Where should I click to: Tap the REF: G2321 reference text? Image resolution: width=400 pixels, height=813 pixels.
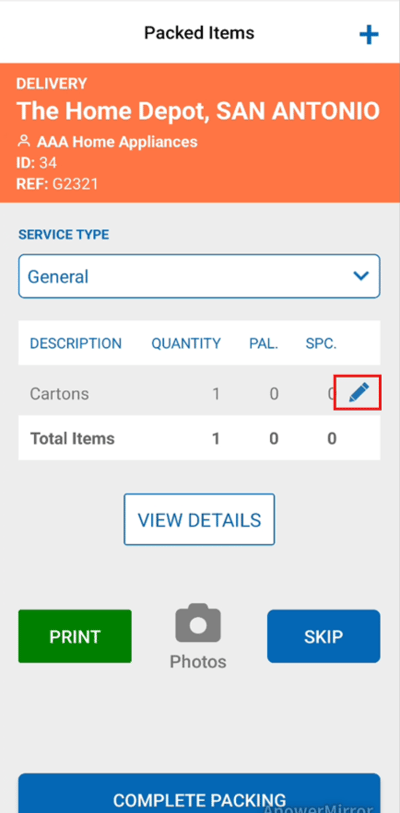[x=58, y=184]
